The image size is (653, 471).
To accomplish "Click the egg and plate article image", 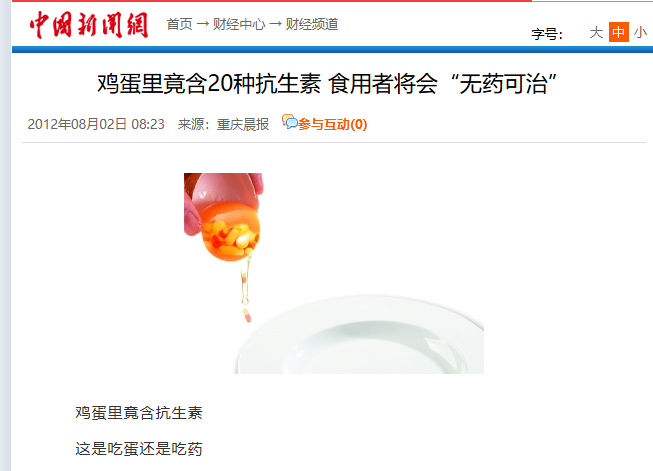I will [x=334, y=273].
